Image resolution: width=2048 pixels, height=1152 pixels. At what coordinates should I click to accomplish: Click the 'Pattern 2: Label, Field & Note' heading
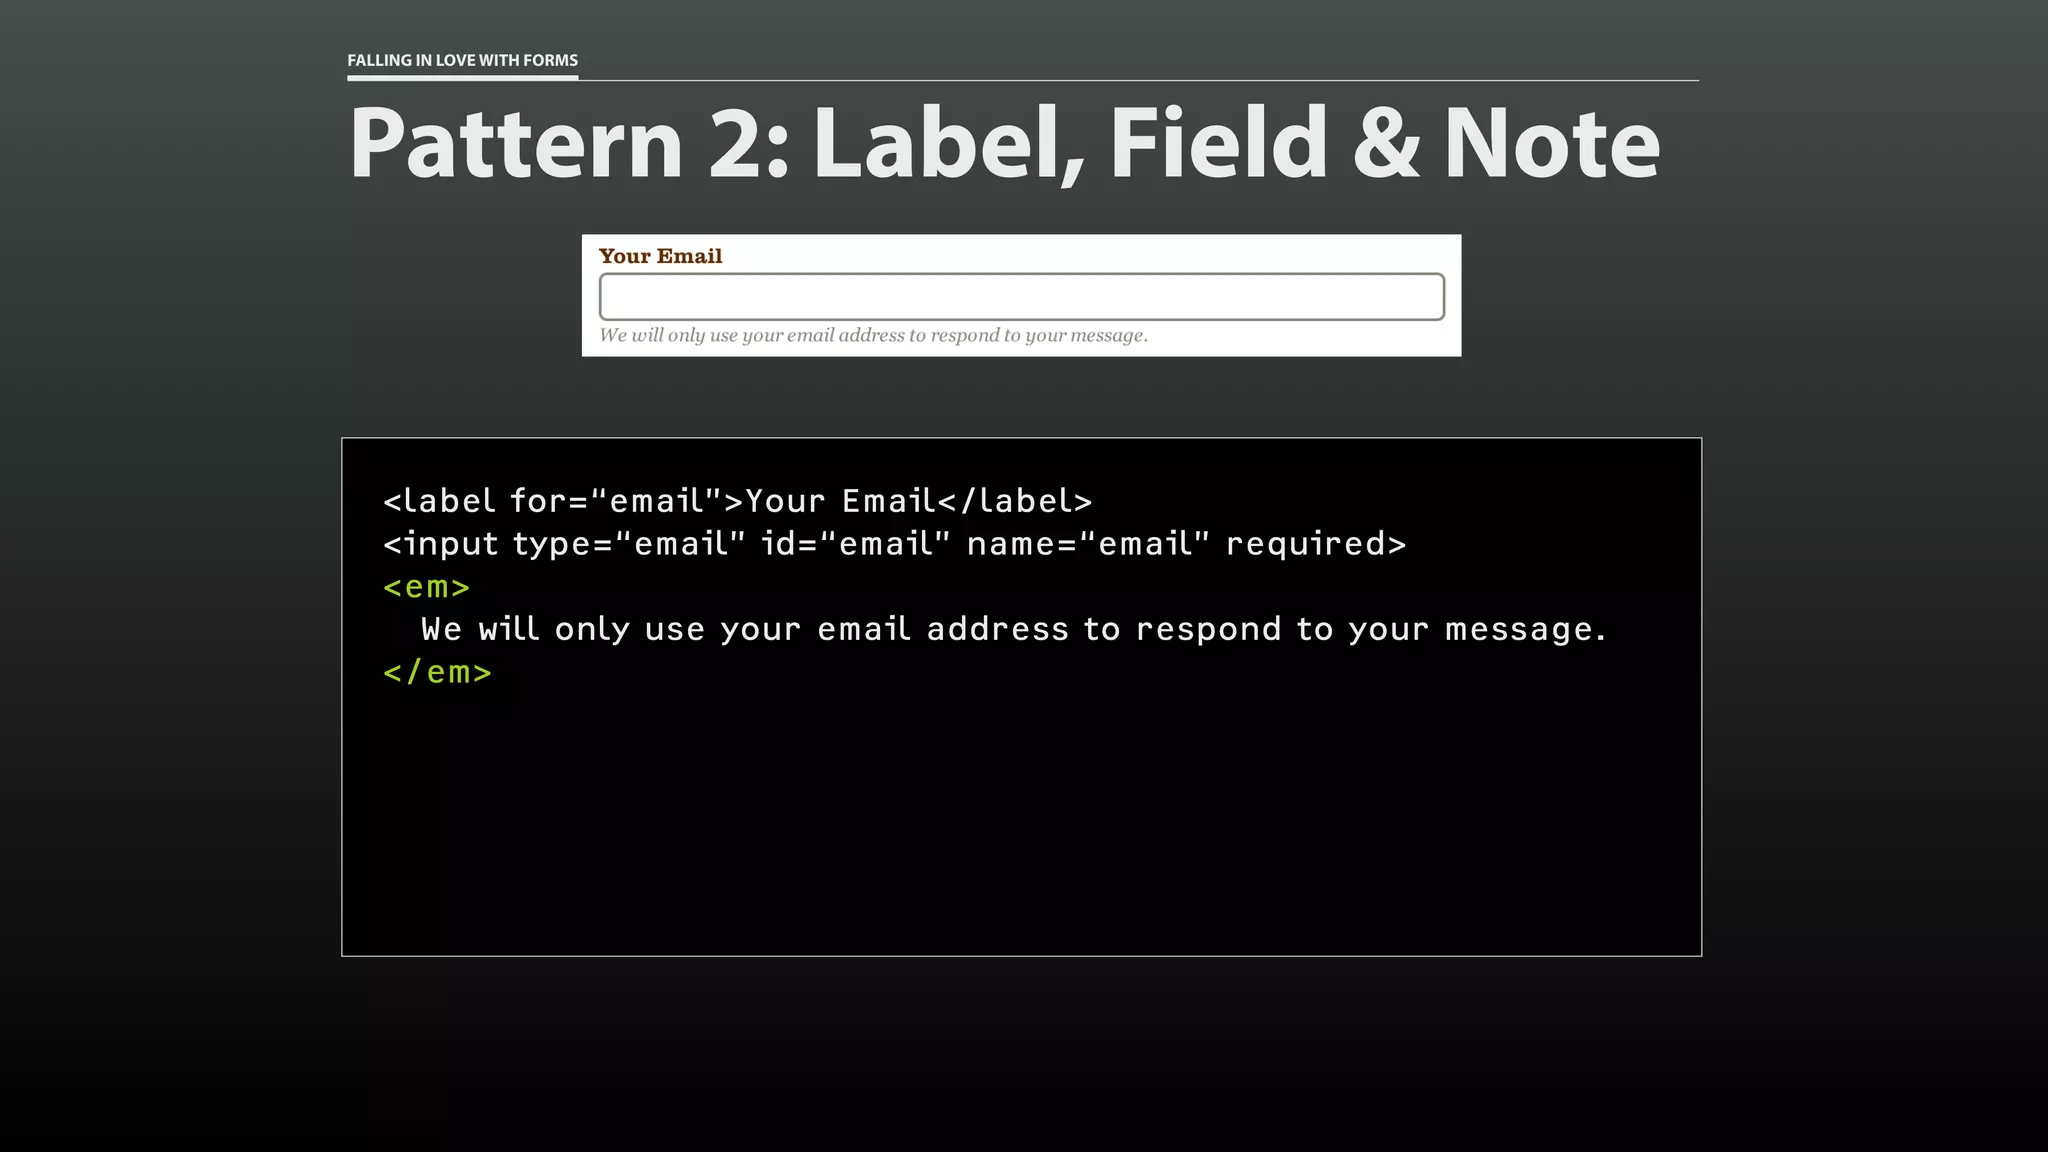1004,144
